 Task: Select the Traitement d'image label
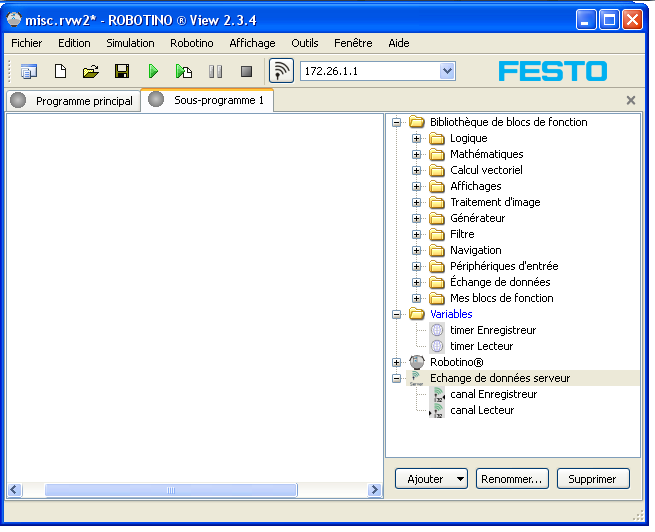(495, 203)
